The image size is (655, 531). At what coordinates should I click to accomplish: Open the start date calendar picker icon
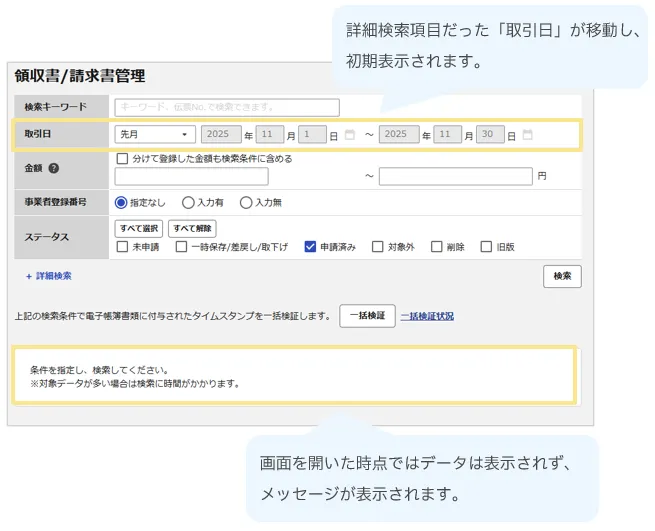tap(349, 135)
